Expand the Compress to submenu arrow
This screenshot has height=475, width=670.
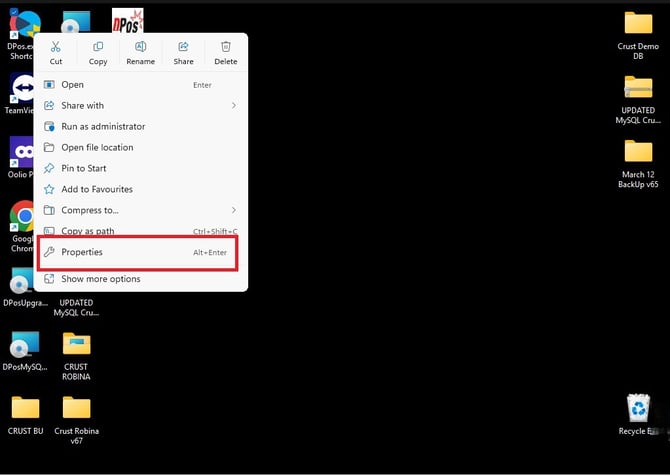pos(234,210)
